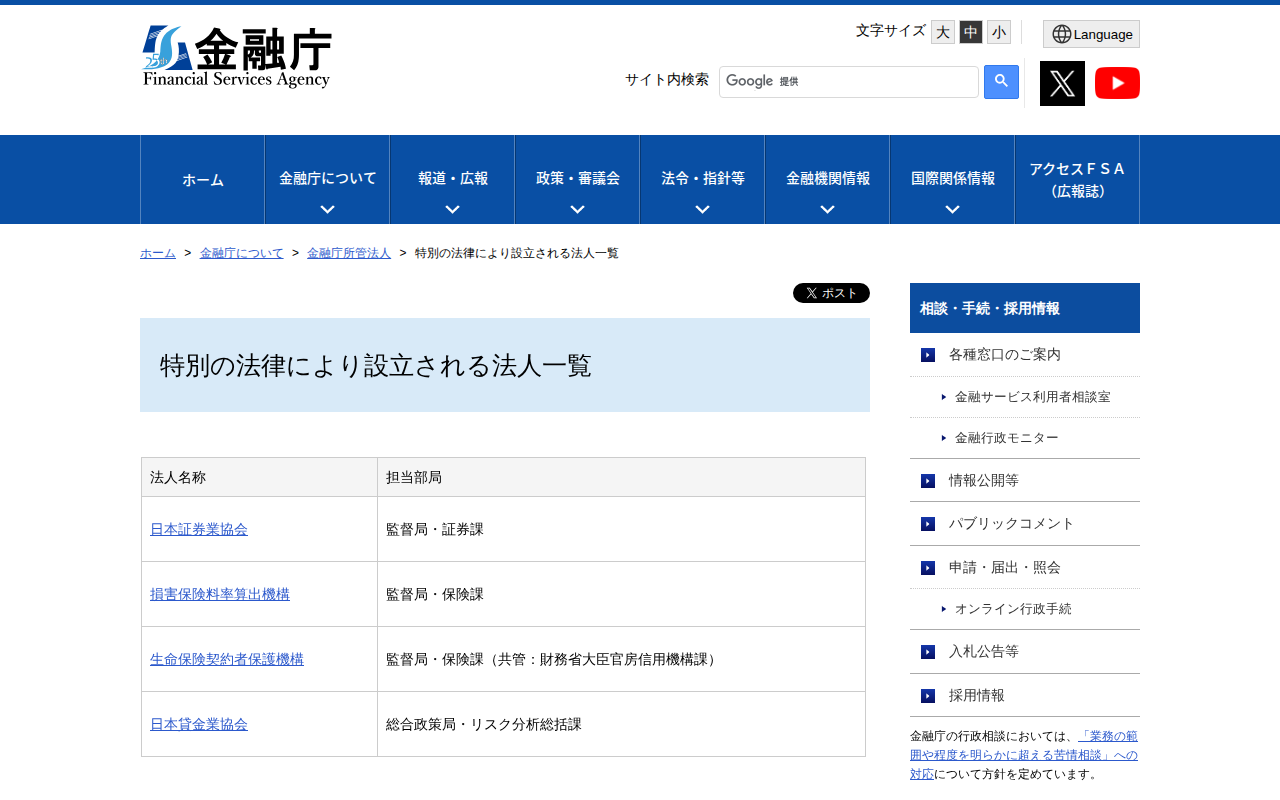The height and width of the screenshot is (800, 1280).
Task: Open the 日本証券業協会 link
Action: tap(199, 529)
